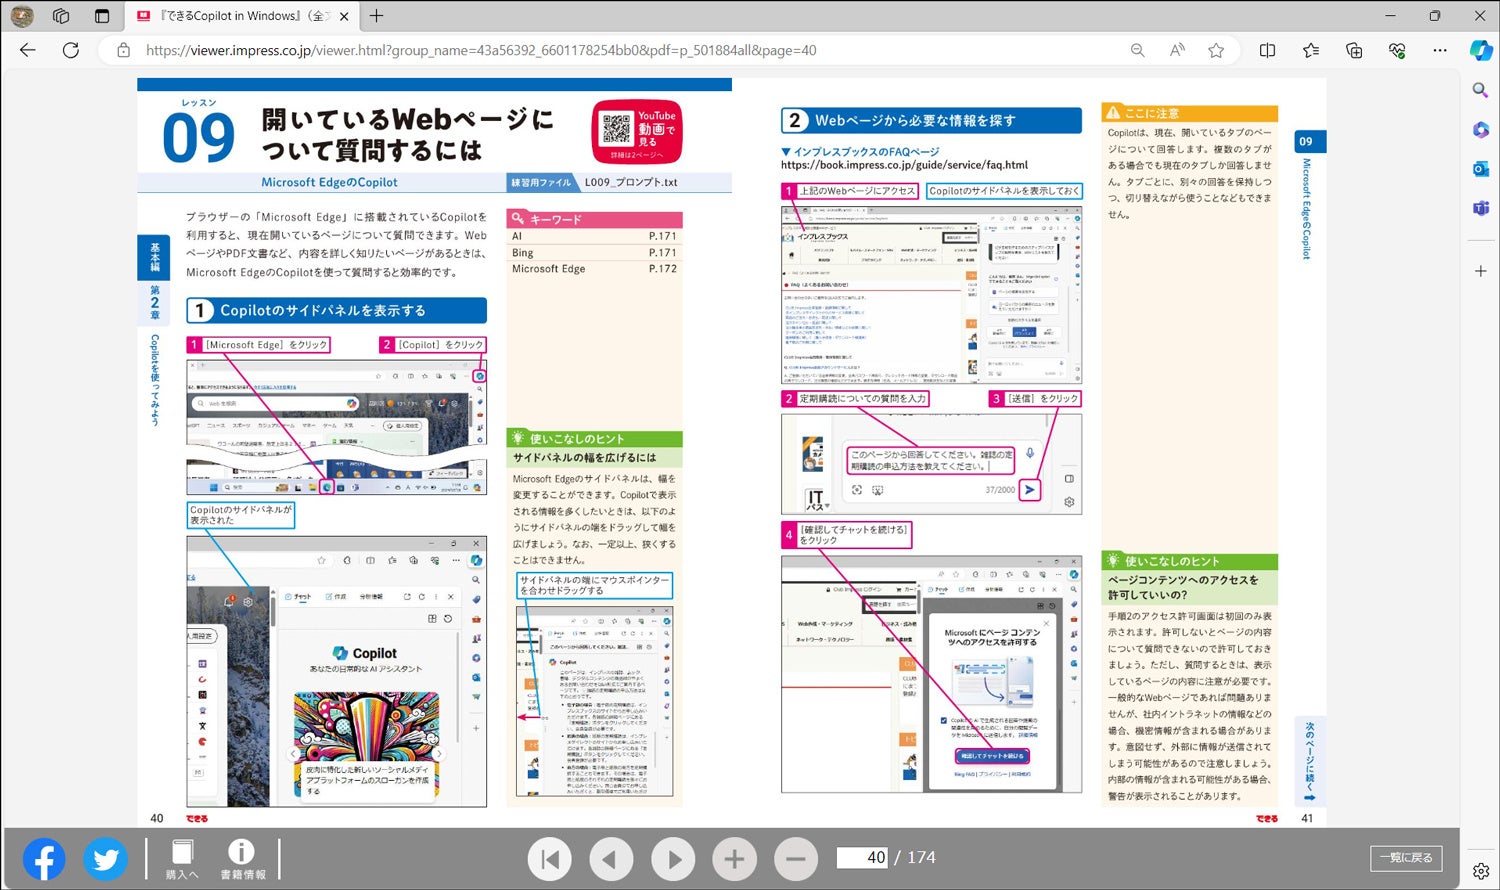Open Collections in Edge
The height and width of the screenshot is (890, 1500).
[1353, 50]
